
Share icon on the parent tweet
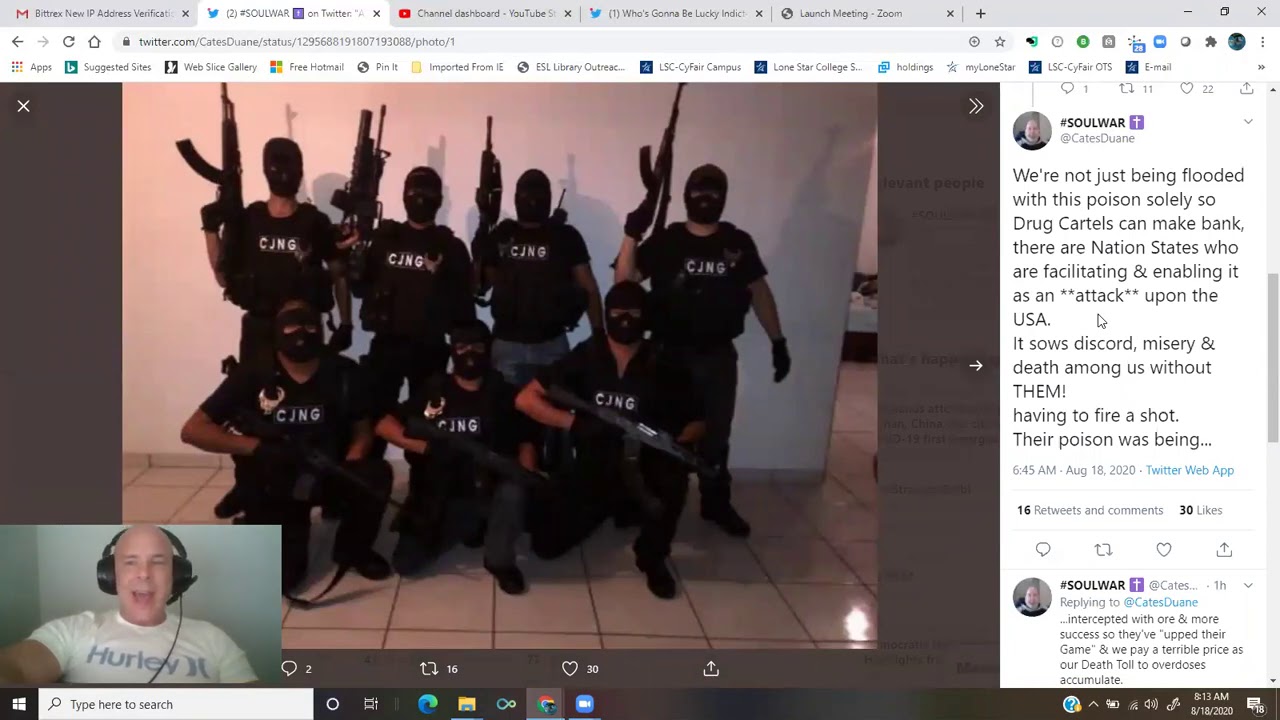[x=1246, y=89]
